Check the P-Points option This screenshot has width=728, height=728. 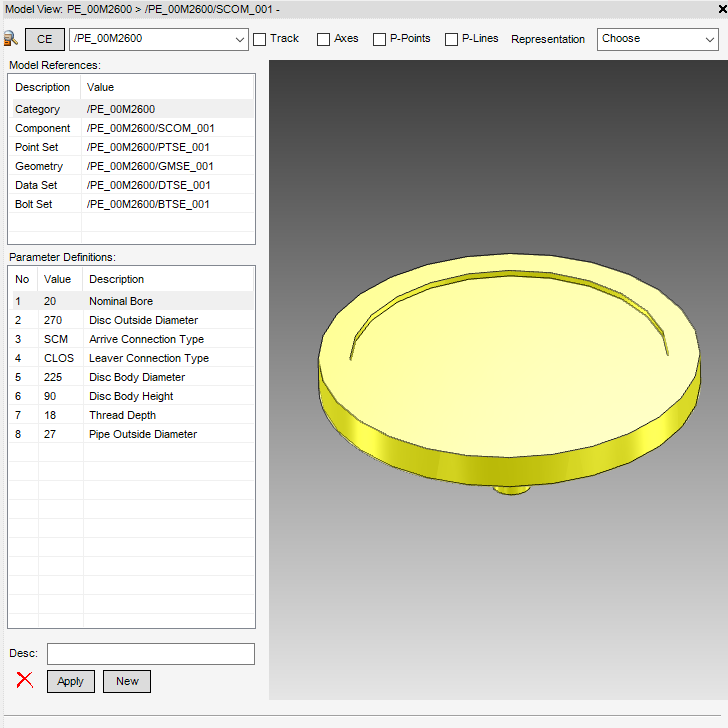(380, 39)
